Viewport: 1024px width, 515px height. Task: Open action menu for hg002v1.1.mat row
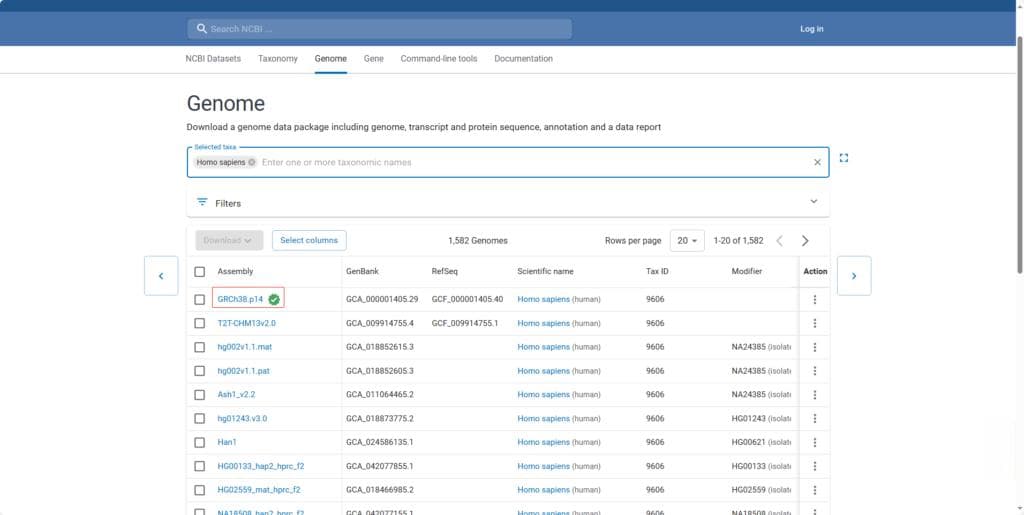tap(814, 347)
